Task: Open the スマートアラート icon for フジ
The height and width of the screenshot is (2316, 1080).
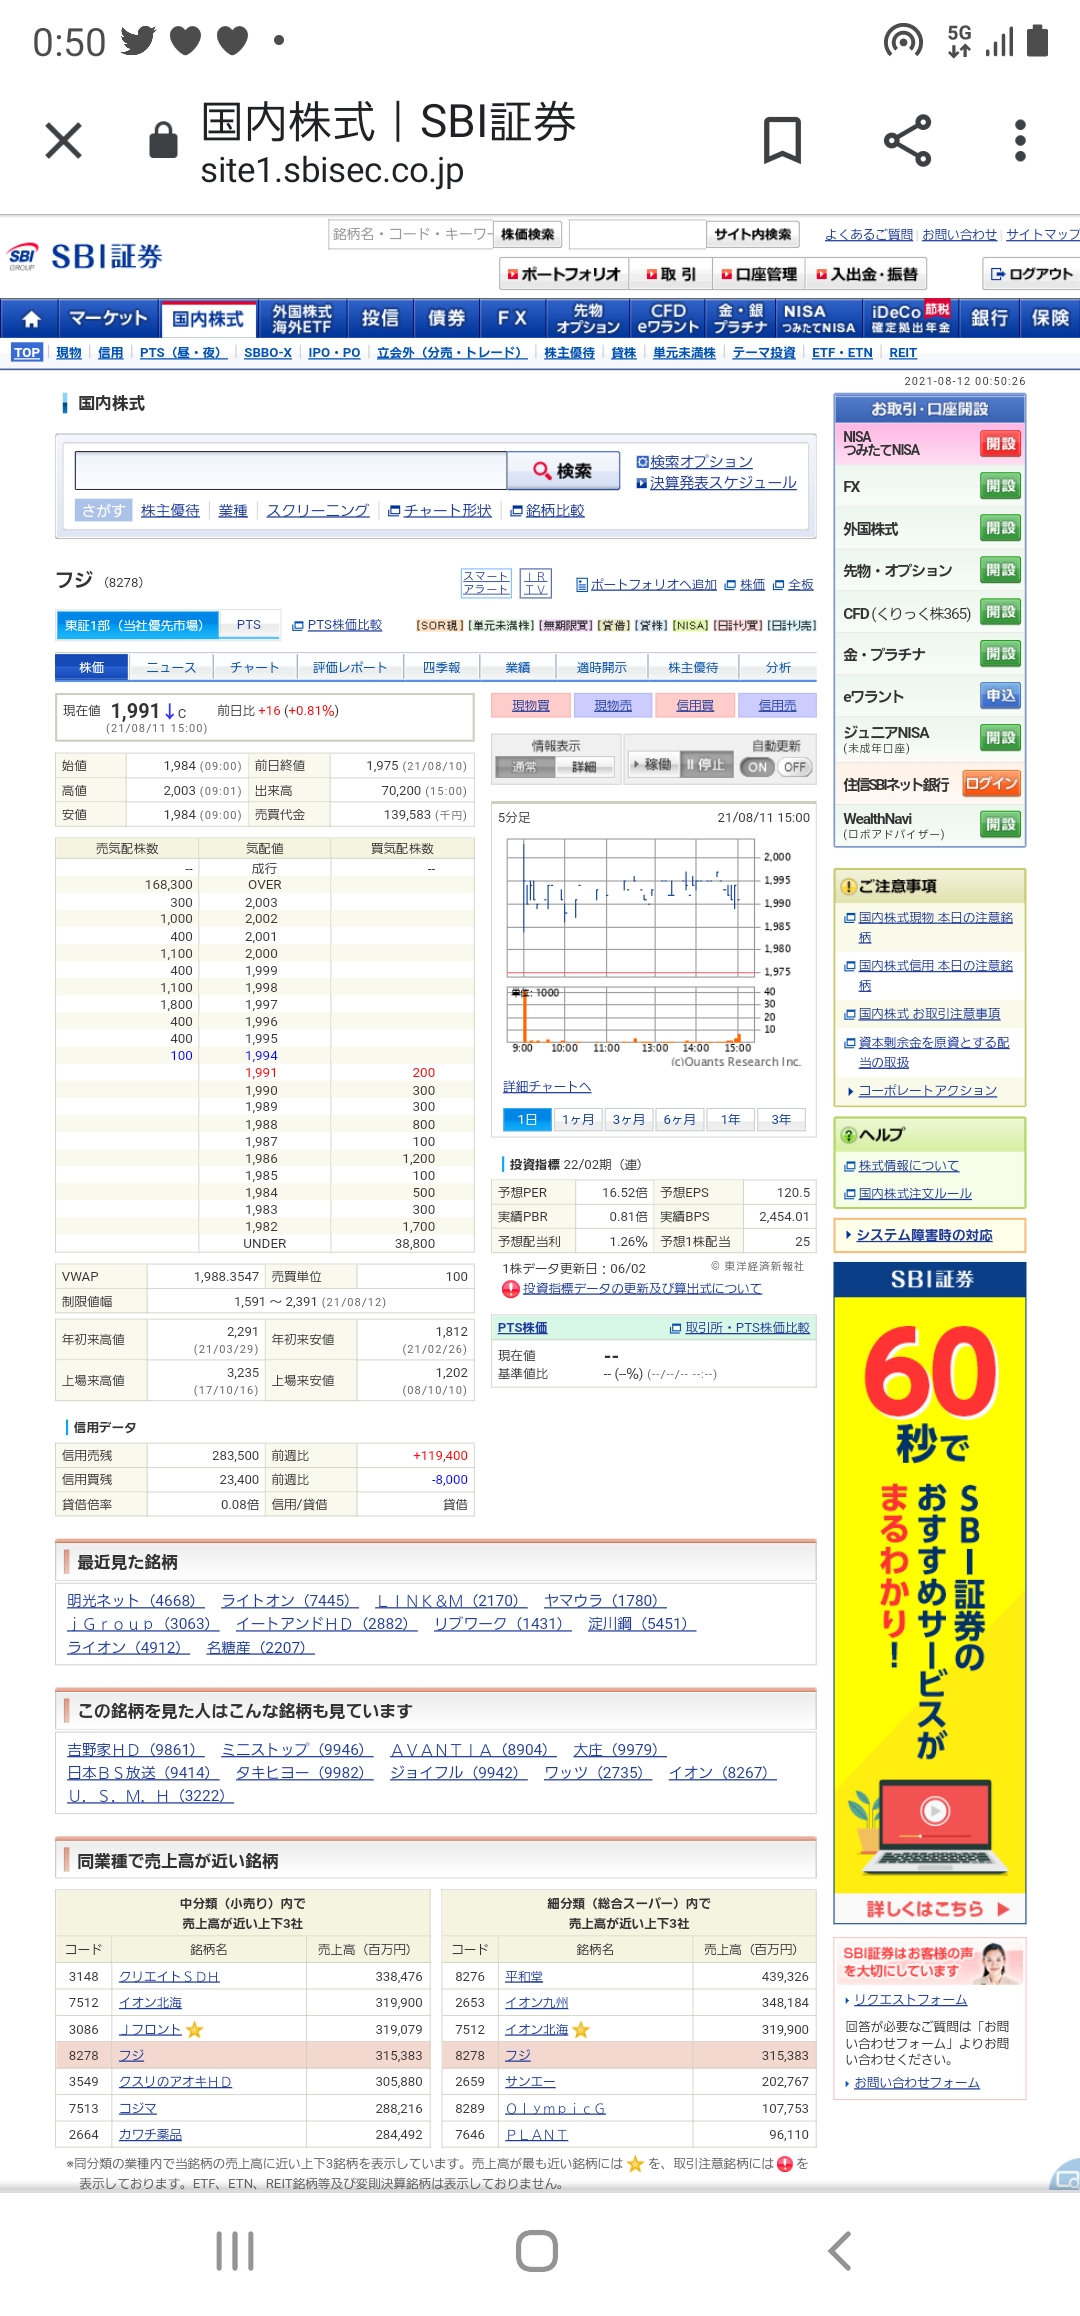Action: [486, 583]
